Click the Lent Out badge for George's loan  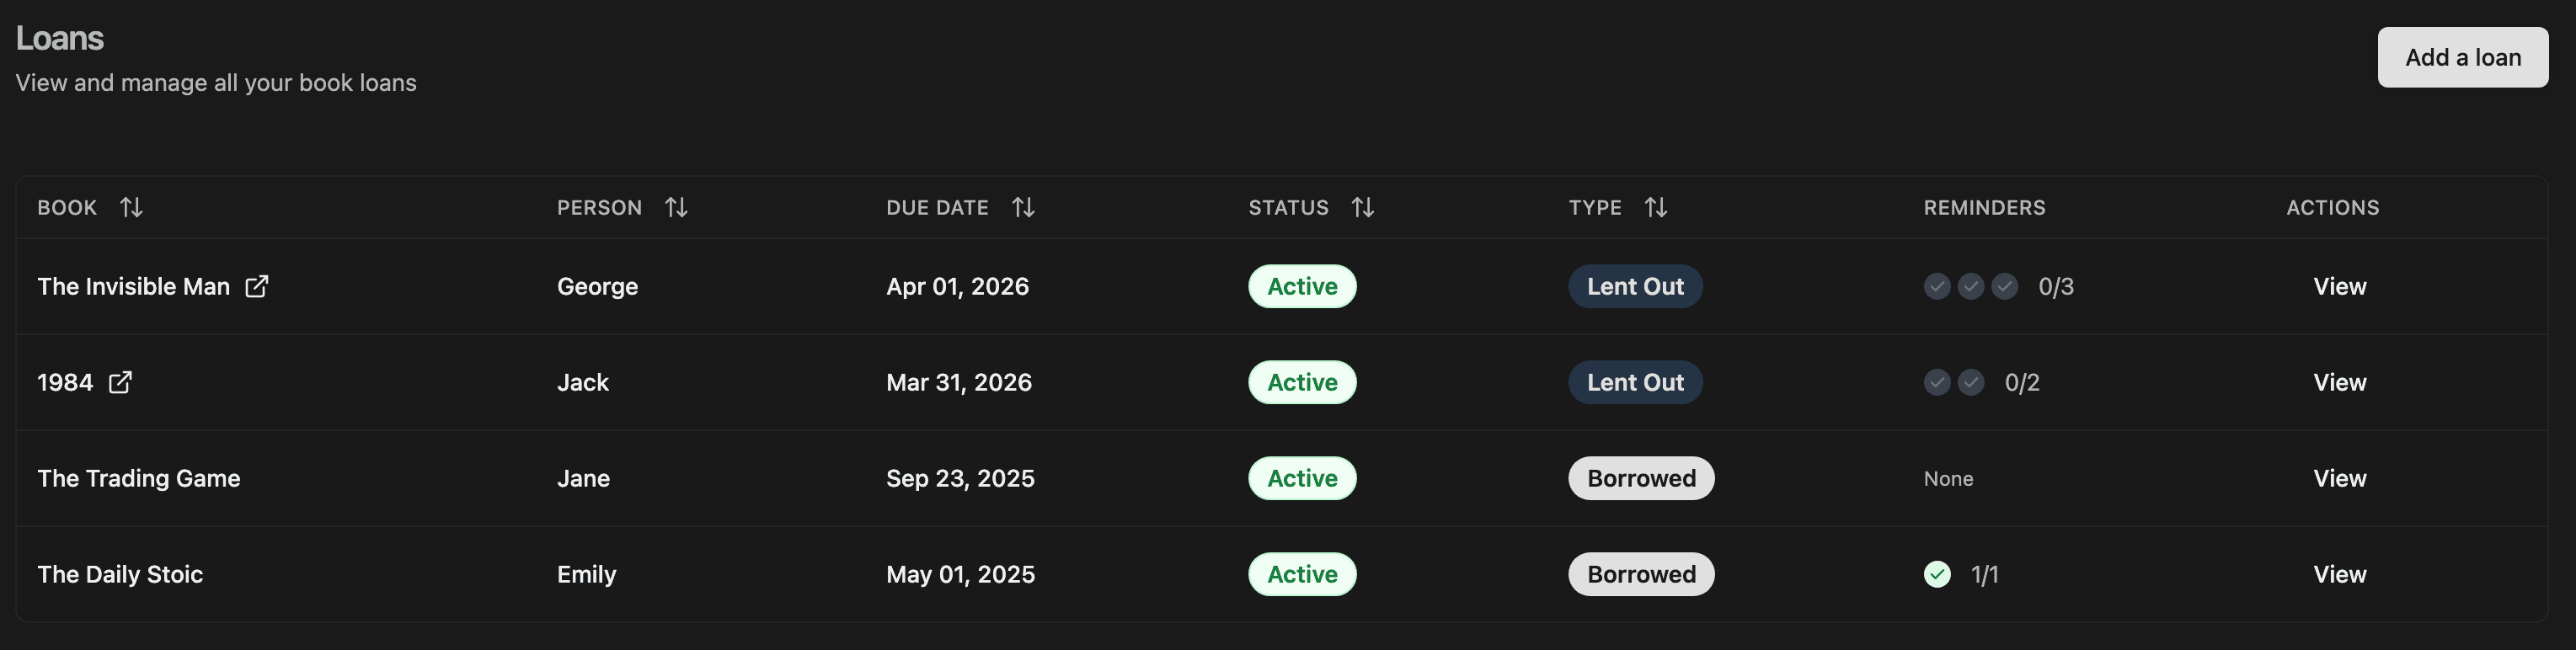click(x=1634, y=286)
